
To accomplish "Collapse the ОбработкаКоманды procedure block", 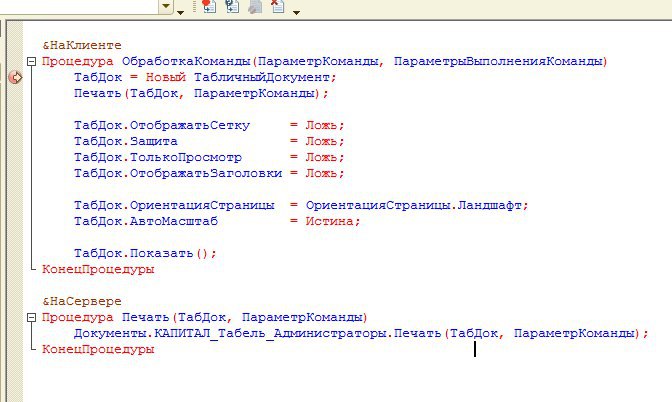I will coord(31,62).
